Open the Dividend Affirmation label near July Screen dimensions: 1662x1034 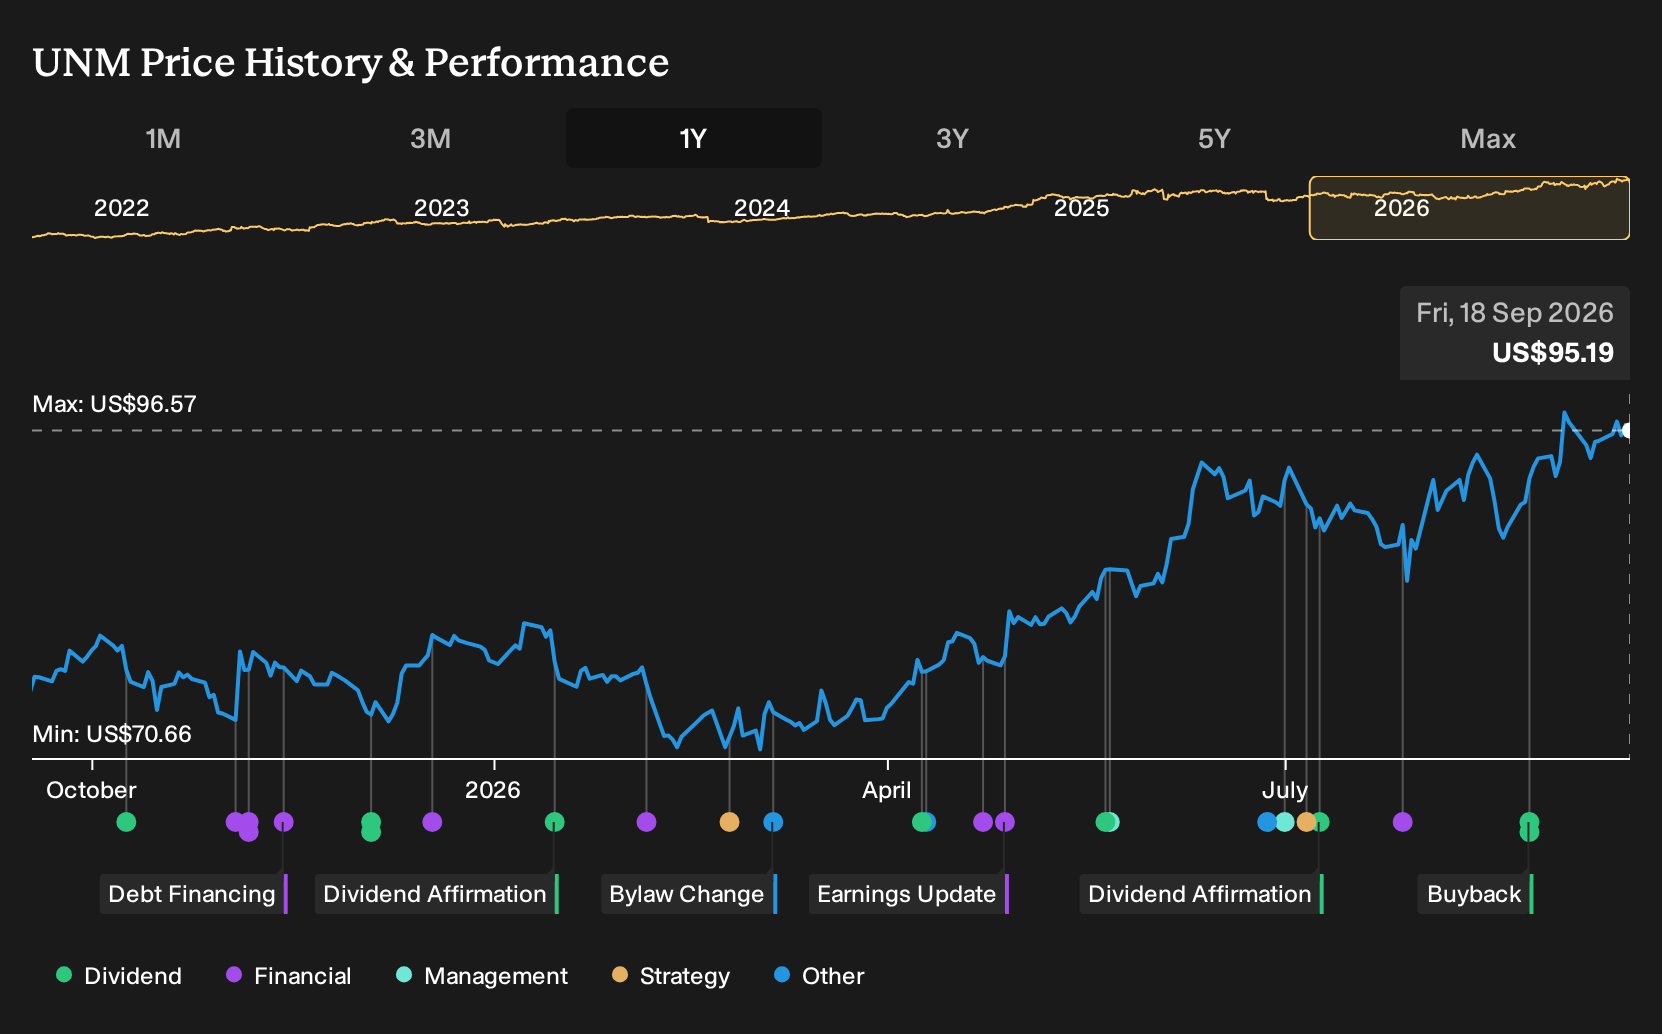[x=1201, y=894]
